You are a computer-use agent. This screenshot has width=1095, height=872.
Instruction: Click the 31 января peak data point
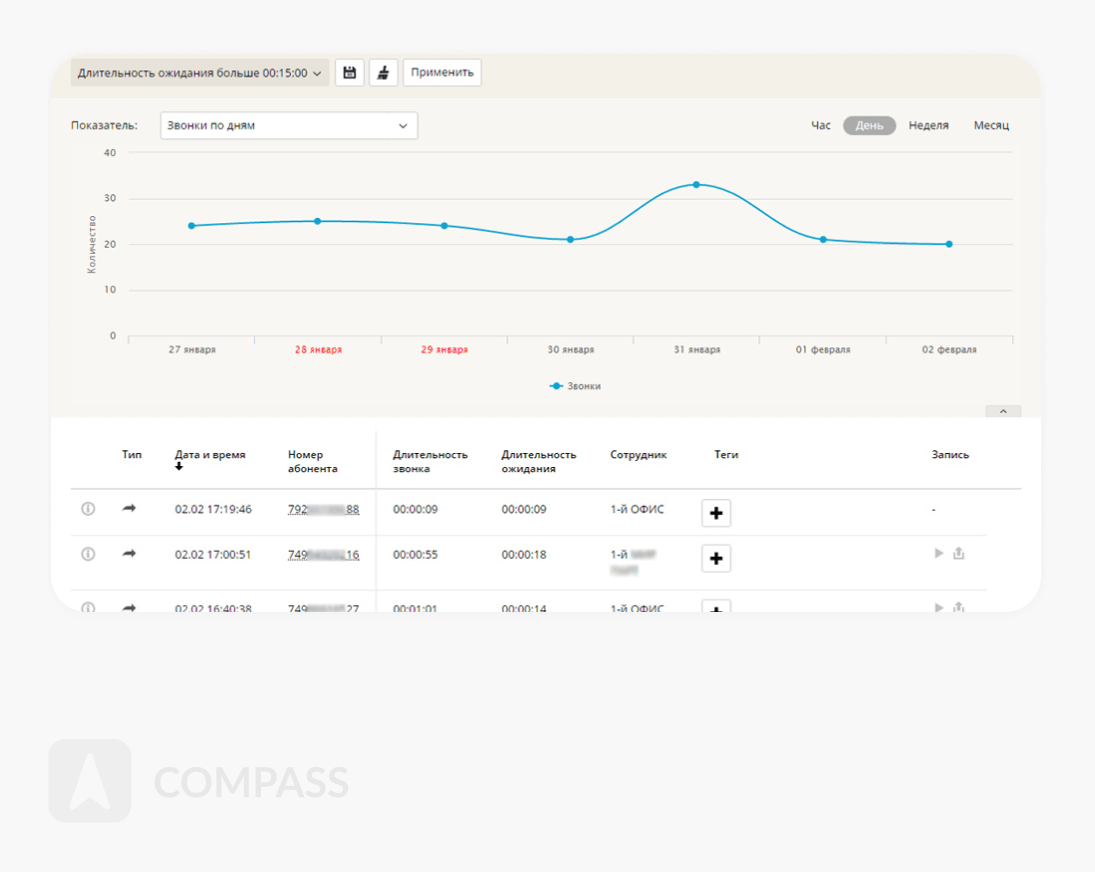point(696,184)
